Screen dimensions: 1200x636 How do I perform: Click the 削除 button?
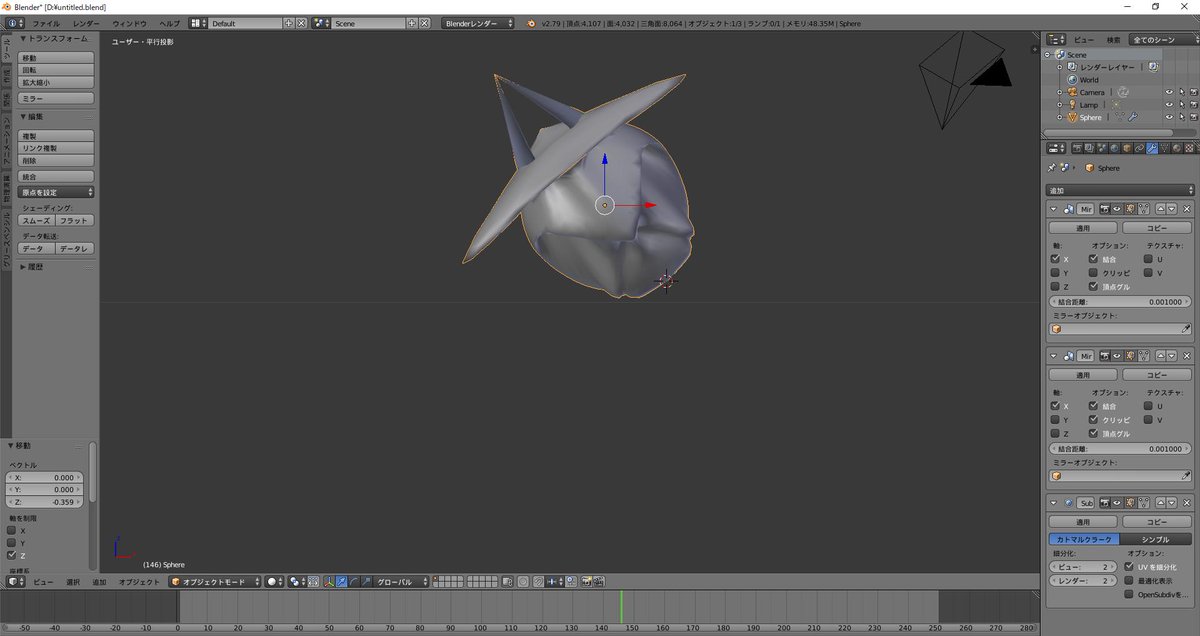pyautogui.click(x=57, y=160)
